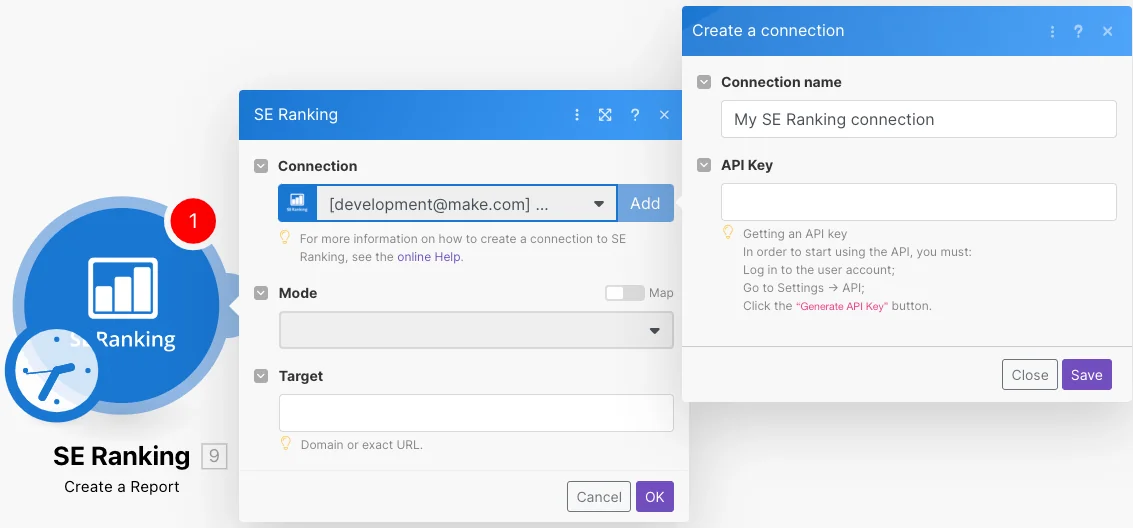Toggle the Map switch for Mode
Screen dimensions: 1133x528
(x=624, y=293)
